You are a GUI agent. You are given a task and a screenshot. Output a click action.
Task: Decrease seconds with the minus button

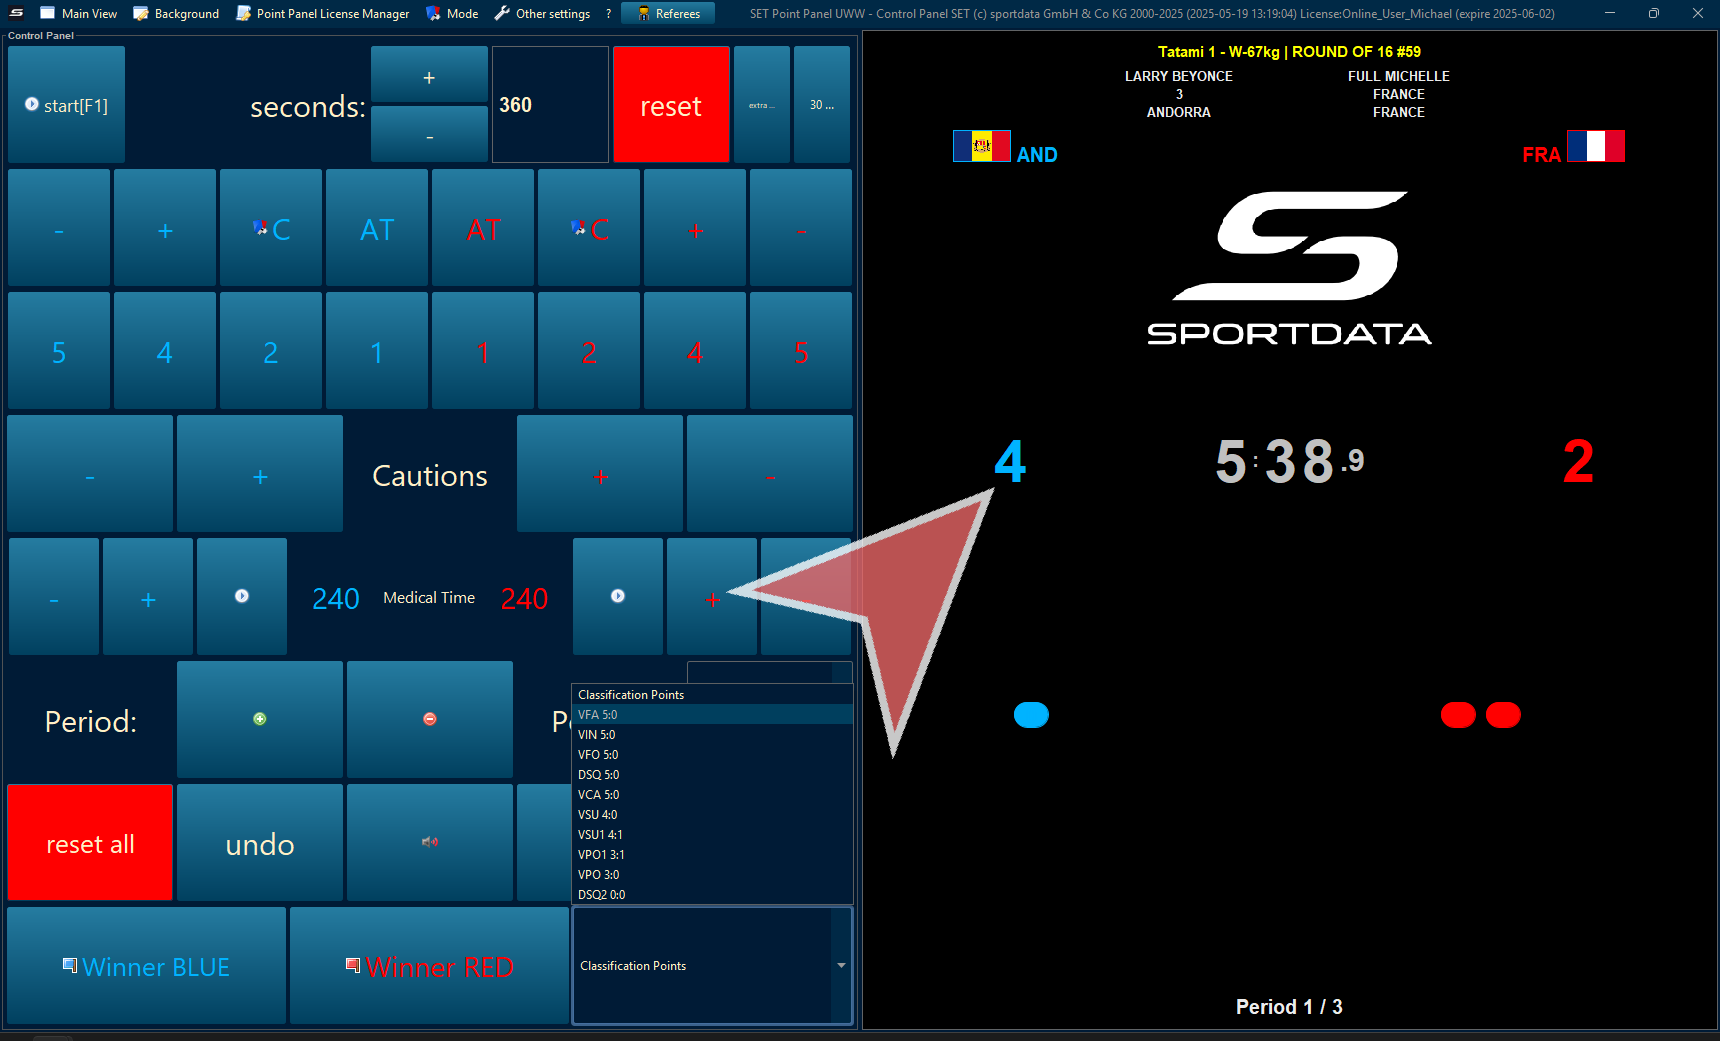tap(429, 134)
